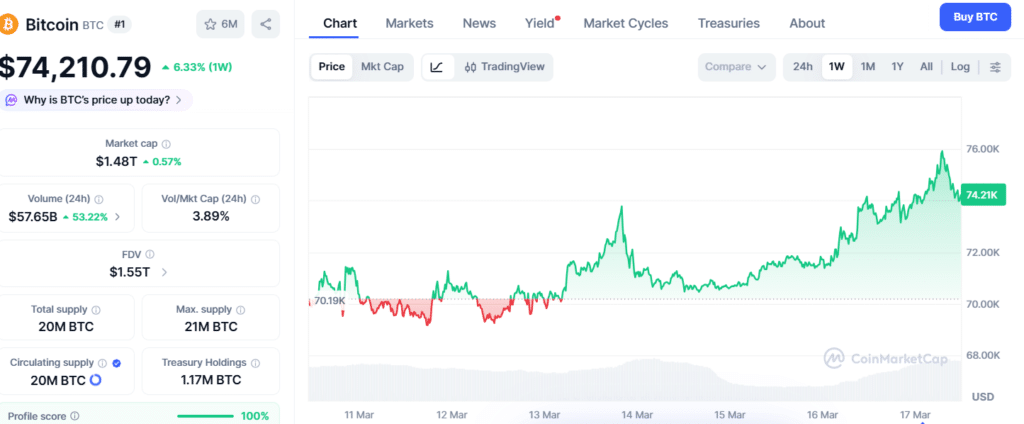Show Treasury Holdings info icon

[255, 363]
